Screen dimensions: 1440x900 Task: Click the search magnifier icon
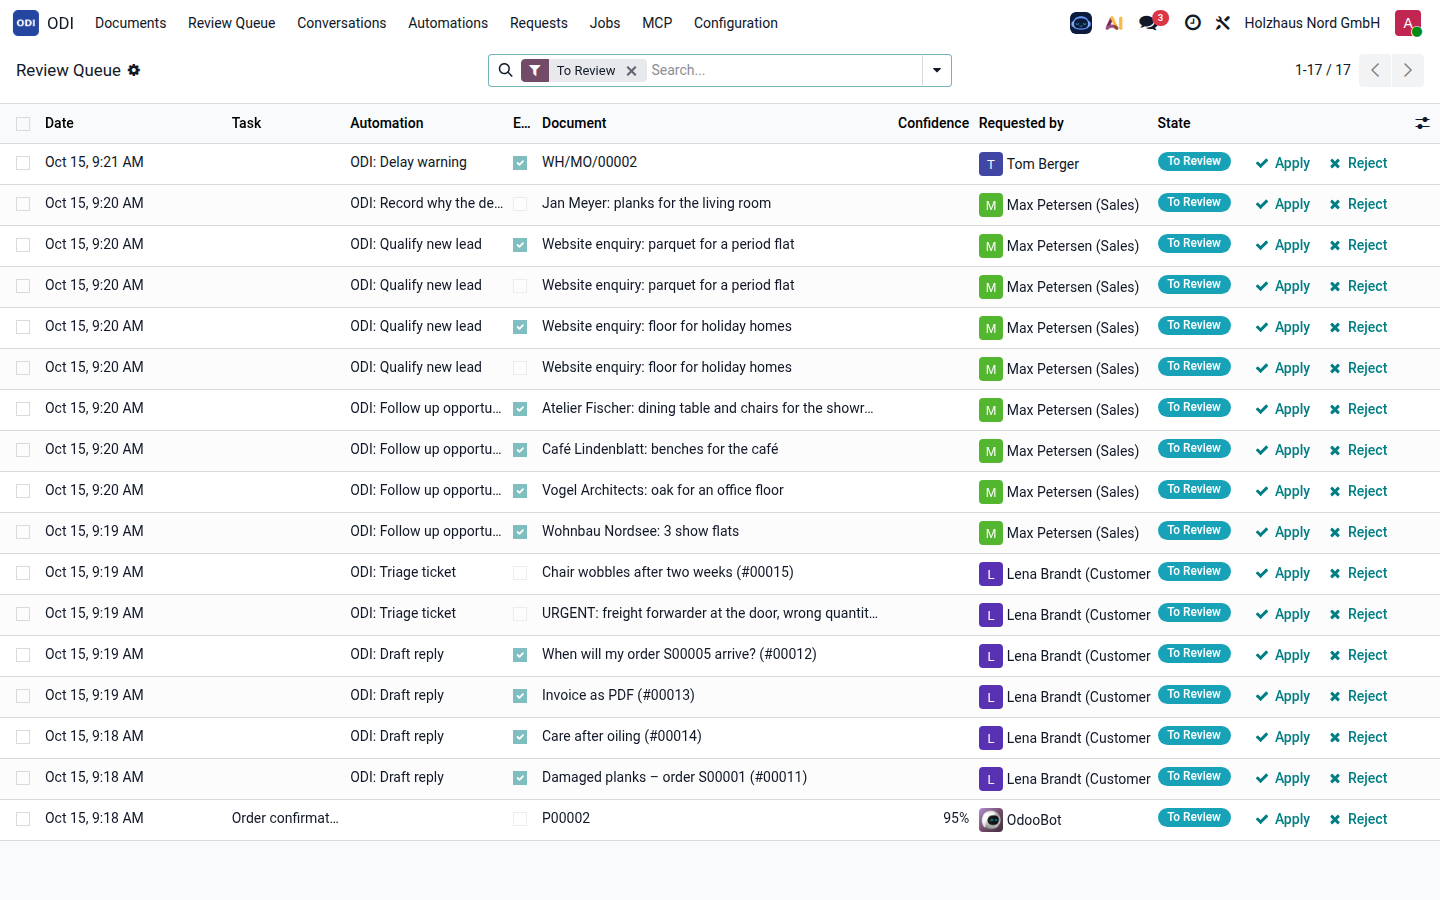506,70
